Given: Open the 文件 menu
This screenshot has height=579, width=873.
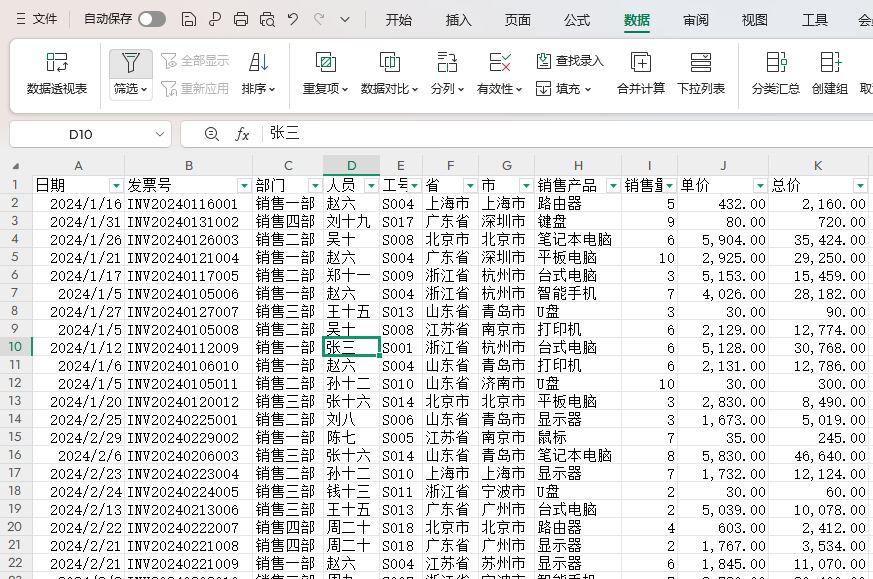Looking at the screenshot, I should coord(36,19).
